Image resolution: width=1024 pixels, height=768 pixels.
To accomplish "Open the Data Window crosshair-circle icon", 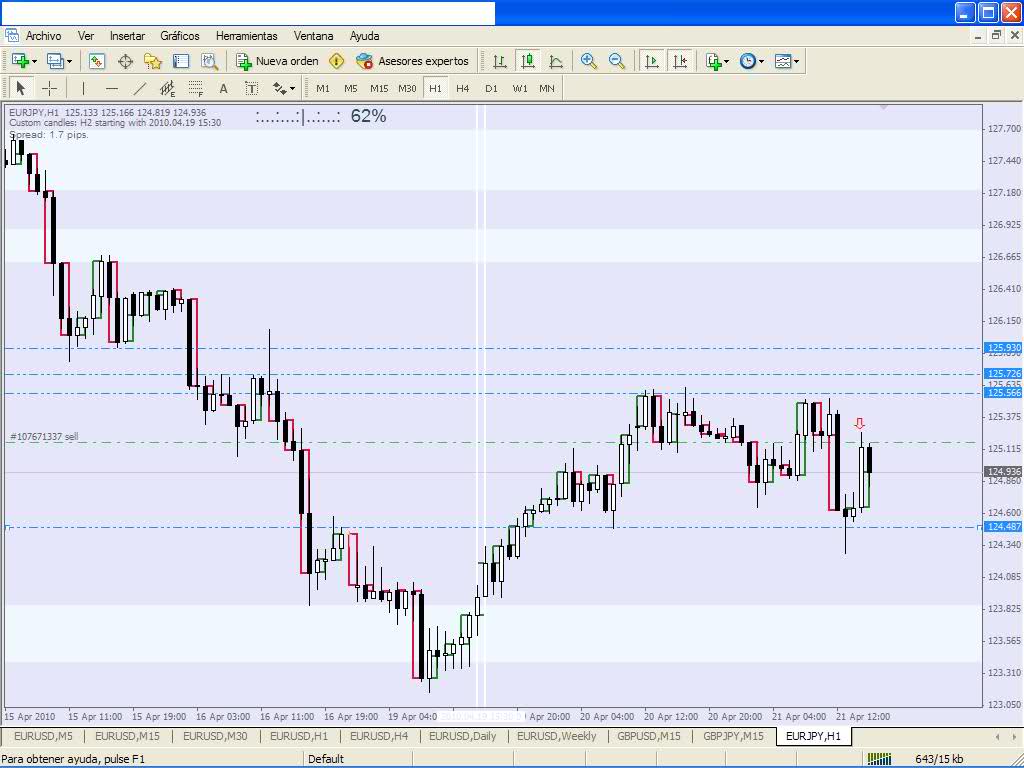I will (x=125, y=61).
